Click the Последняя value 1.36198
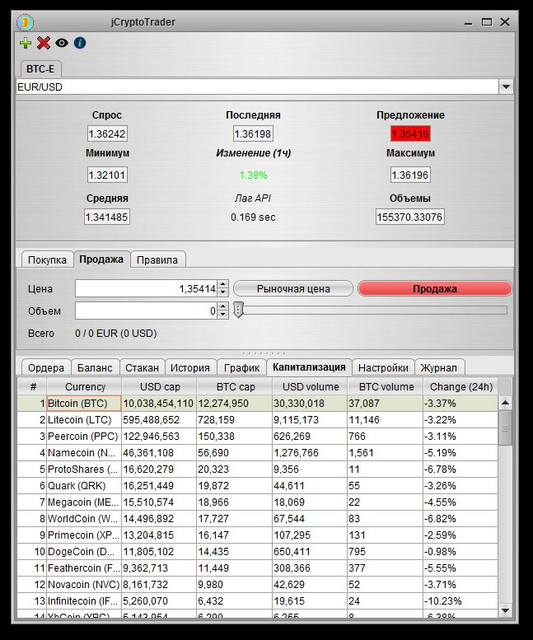533x640 pixels. click(253, 134)
